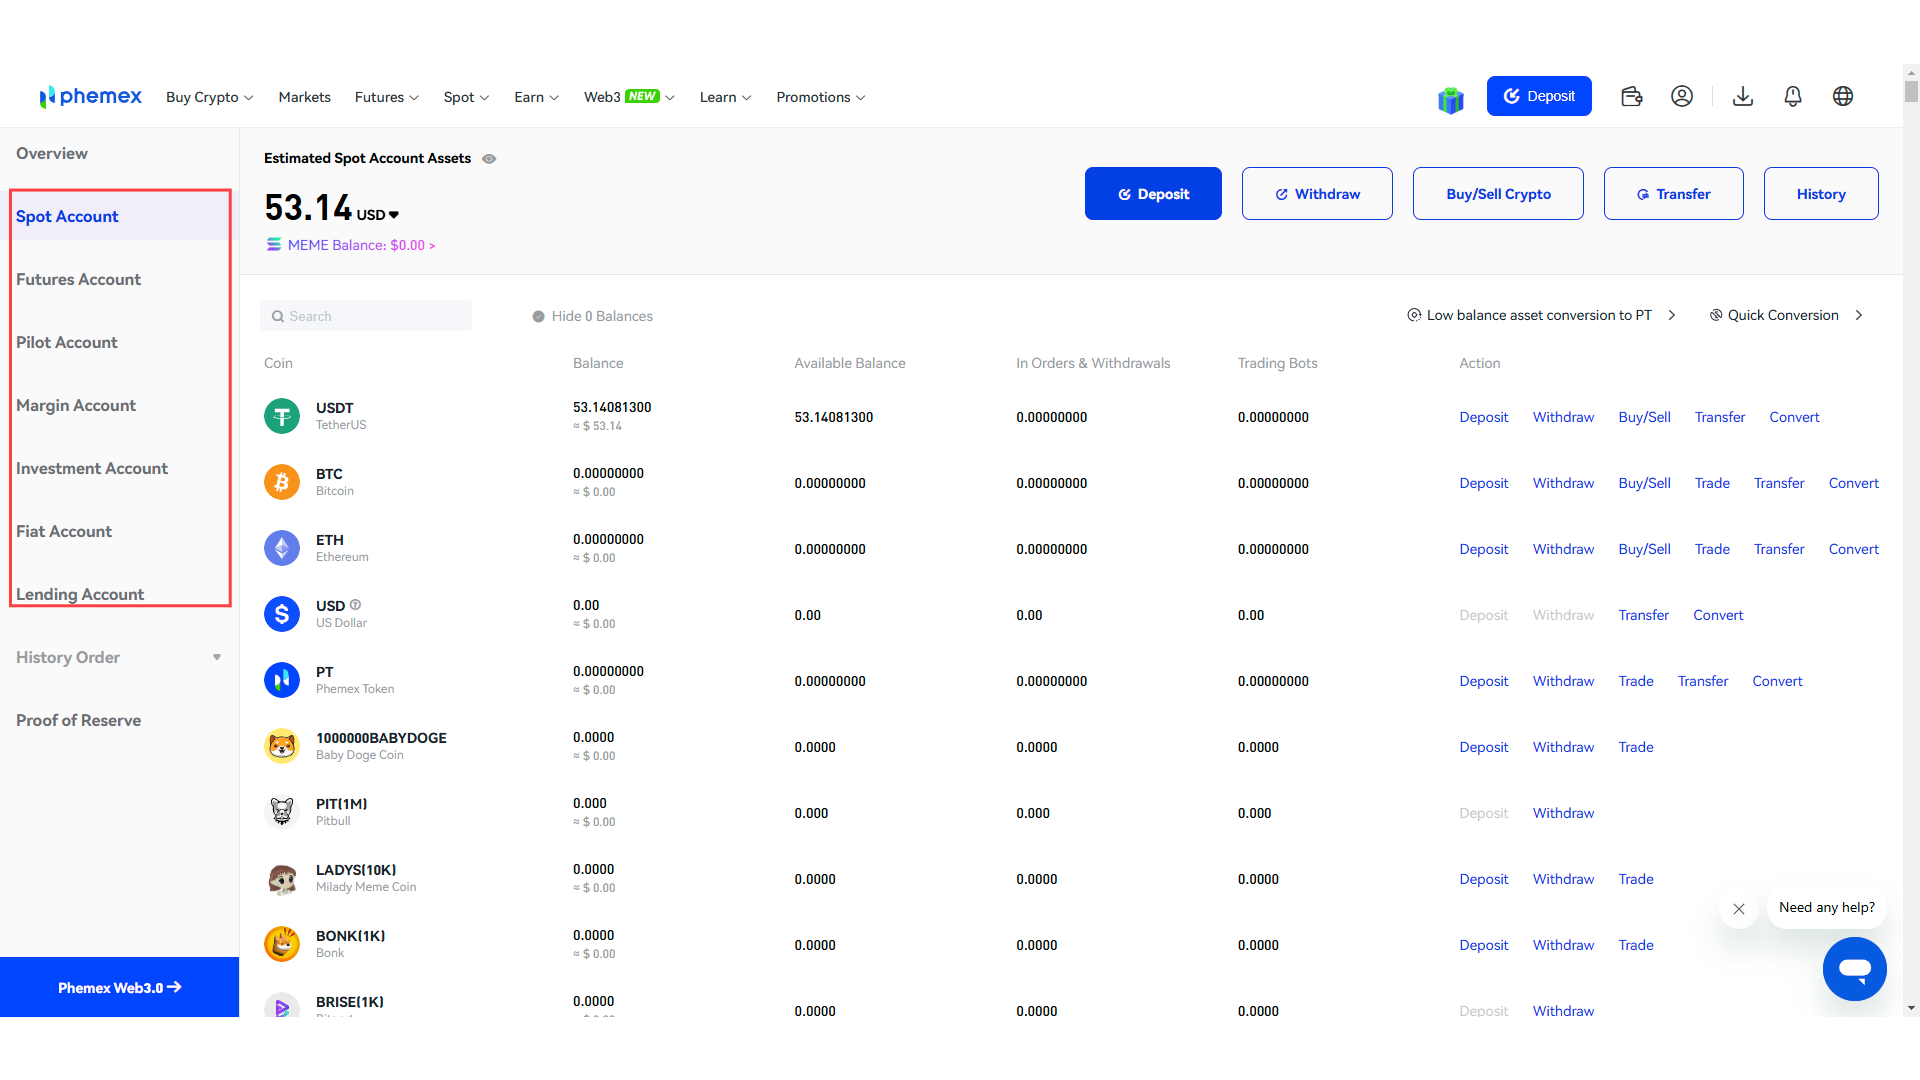Click Trade in the BTC row

point(1712,483)
